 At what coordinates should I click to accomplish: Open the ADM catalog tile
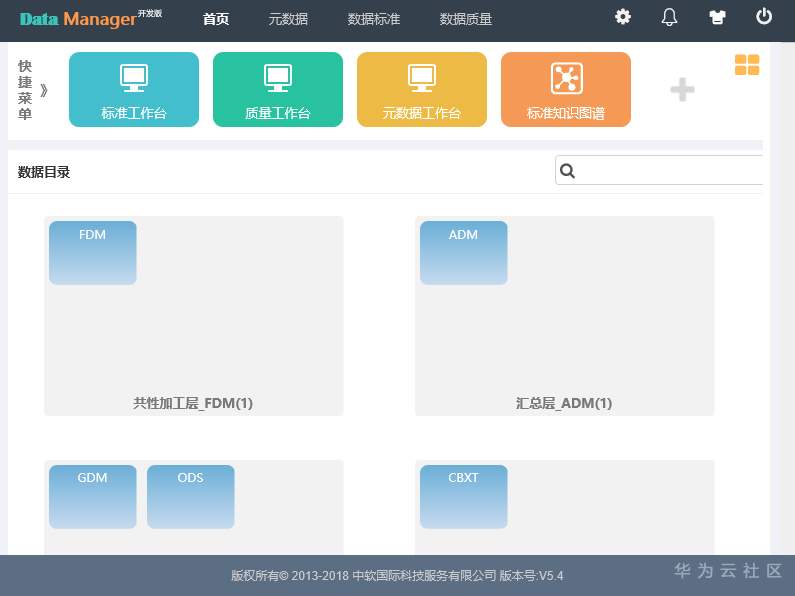point(463,252)
